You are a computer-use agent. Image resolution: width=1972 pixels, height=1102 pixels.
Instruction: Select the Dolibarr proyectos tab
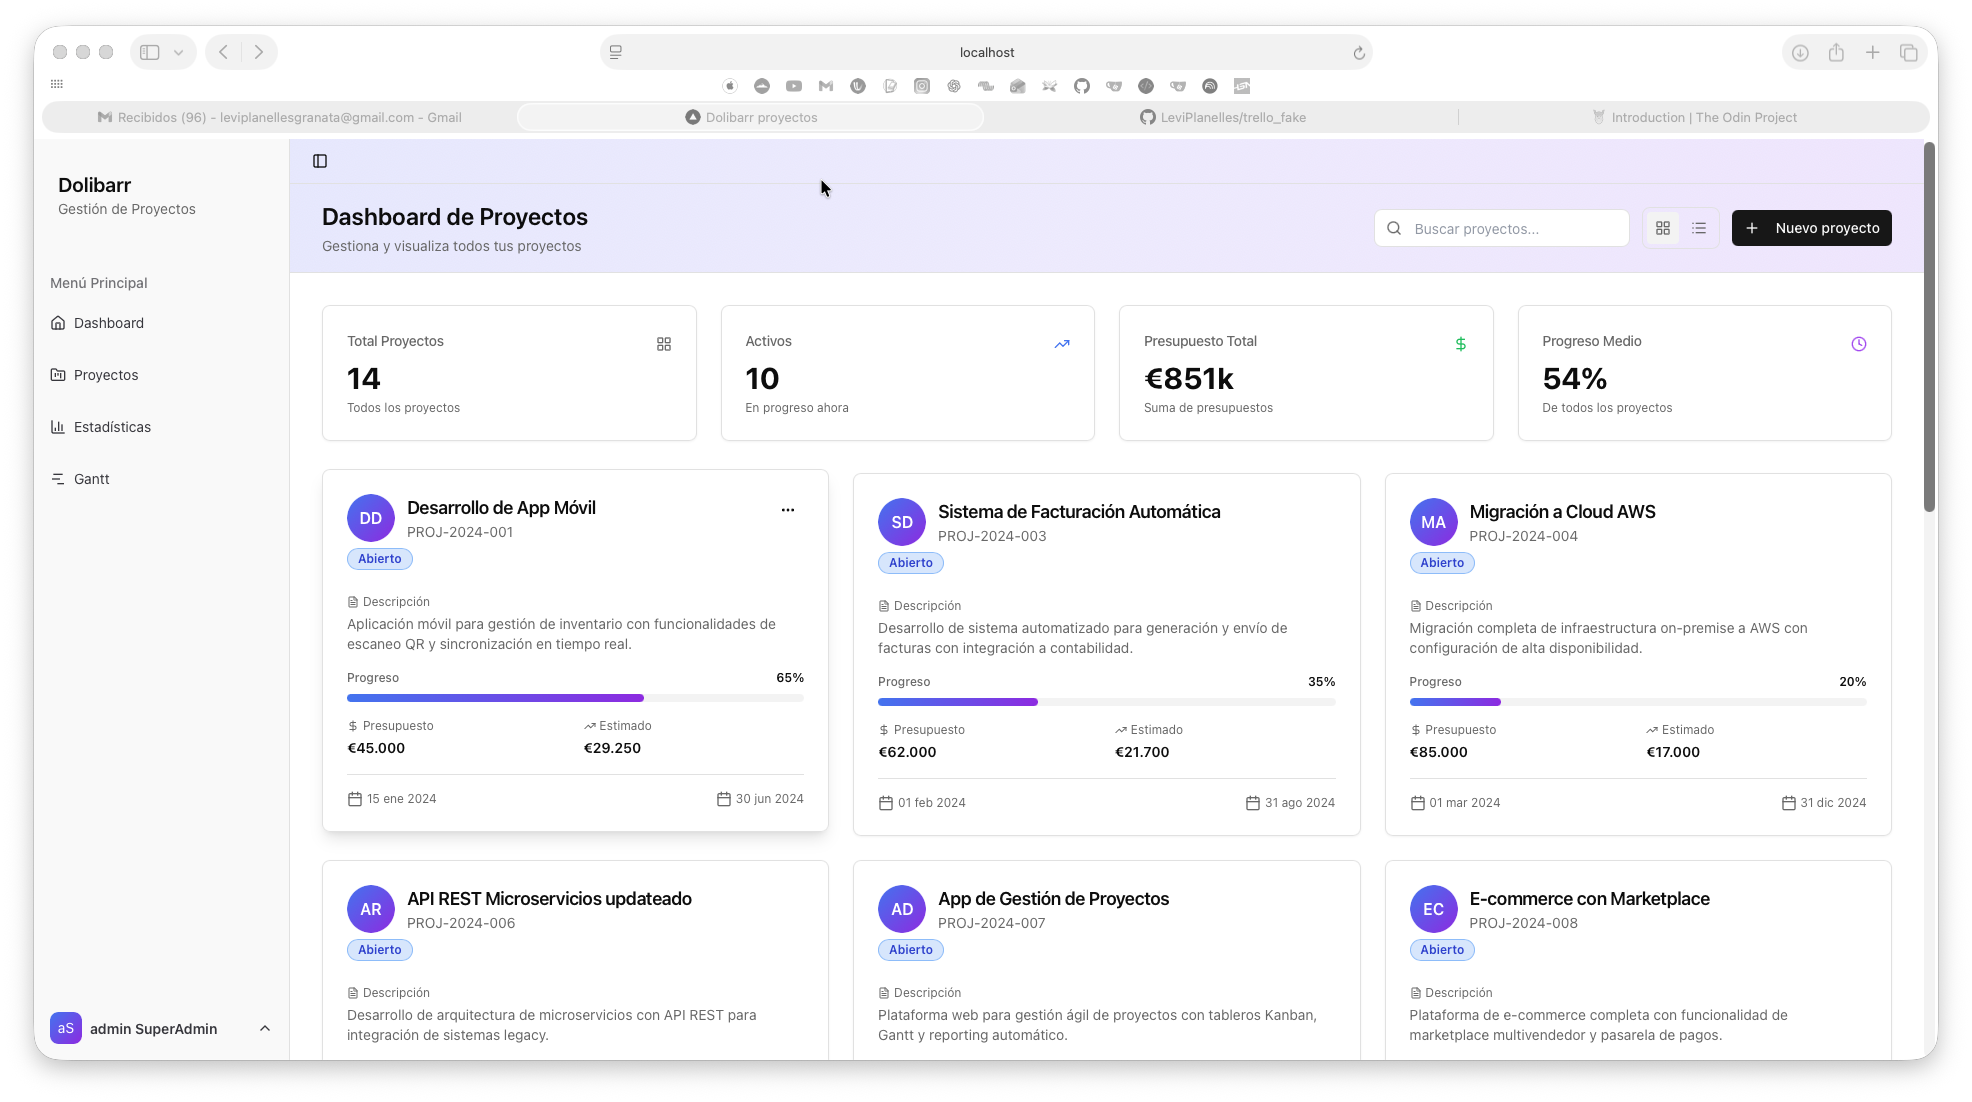[751, 117]
